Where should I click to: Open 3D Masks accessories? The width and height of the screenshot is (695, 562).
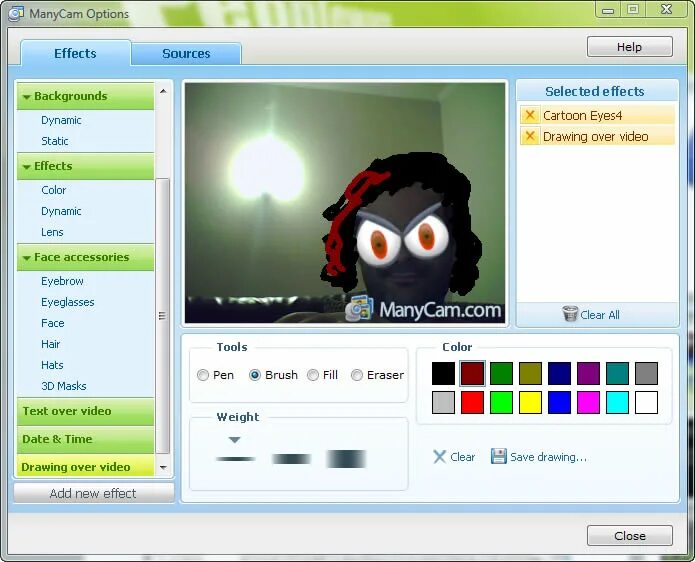pos(64,386)
